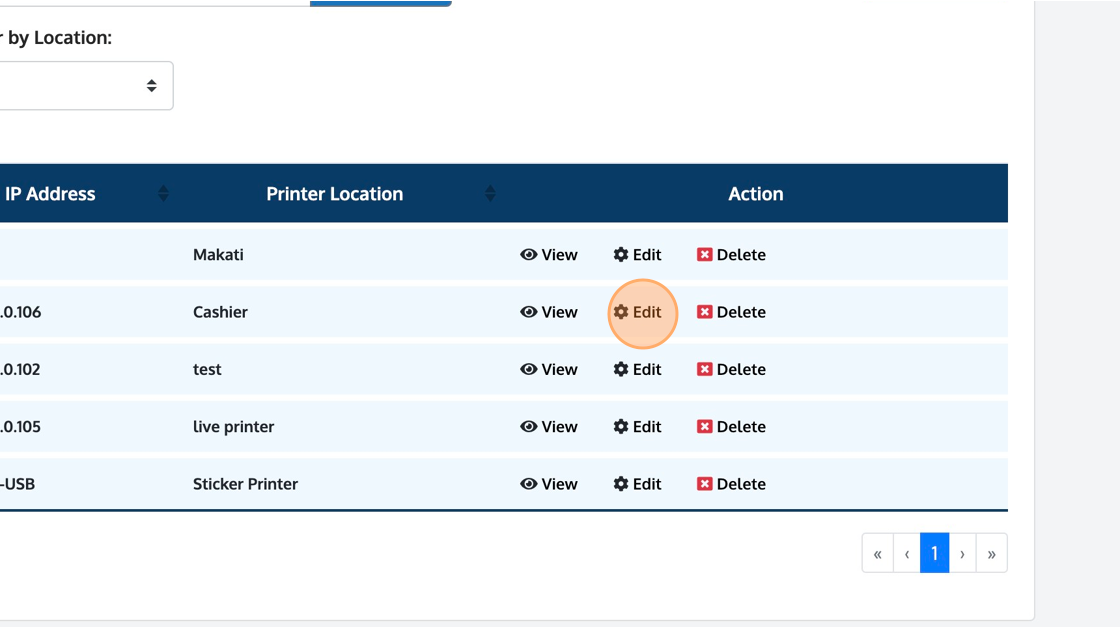
Task: Go to next page in pagination
Action: click(962, 553)
